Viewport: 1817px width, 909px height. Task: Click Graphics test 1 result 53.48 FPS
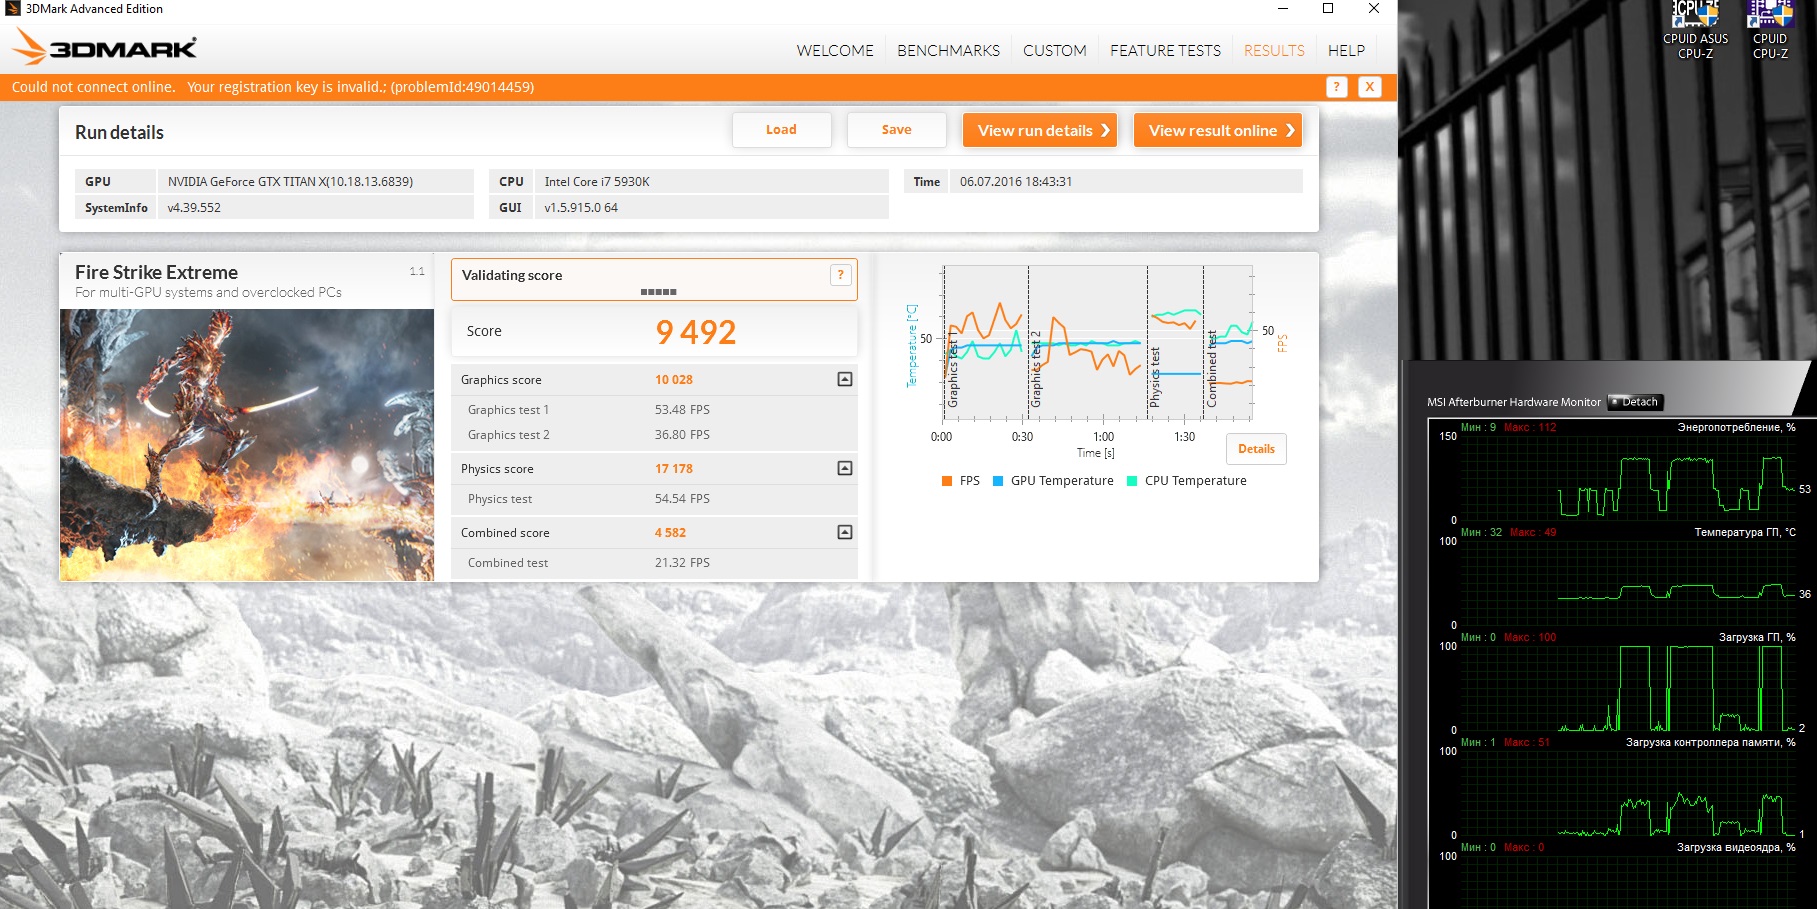pos(682,410)
